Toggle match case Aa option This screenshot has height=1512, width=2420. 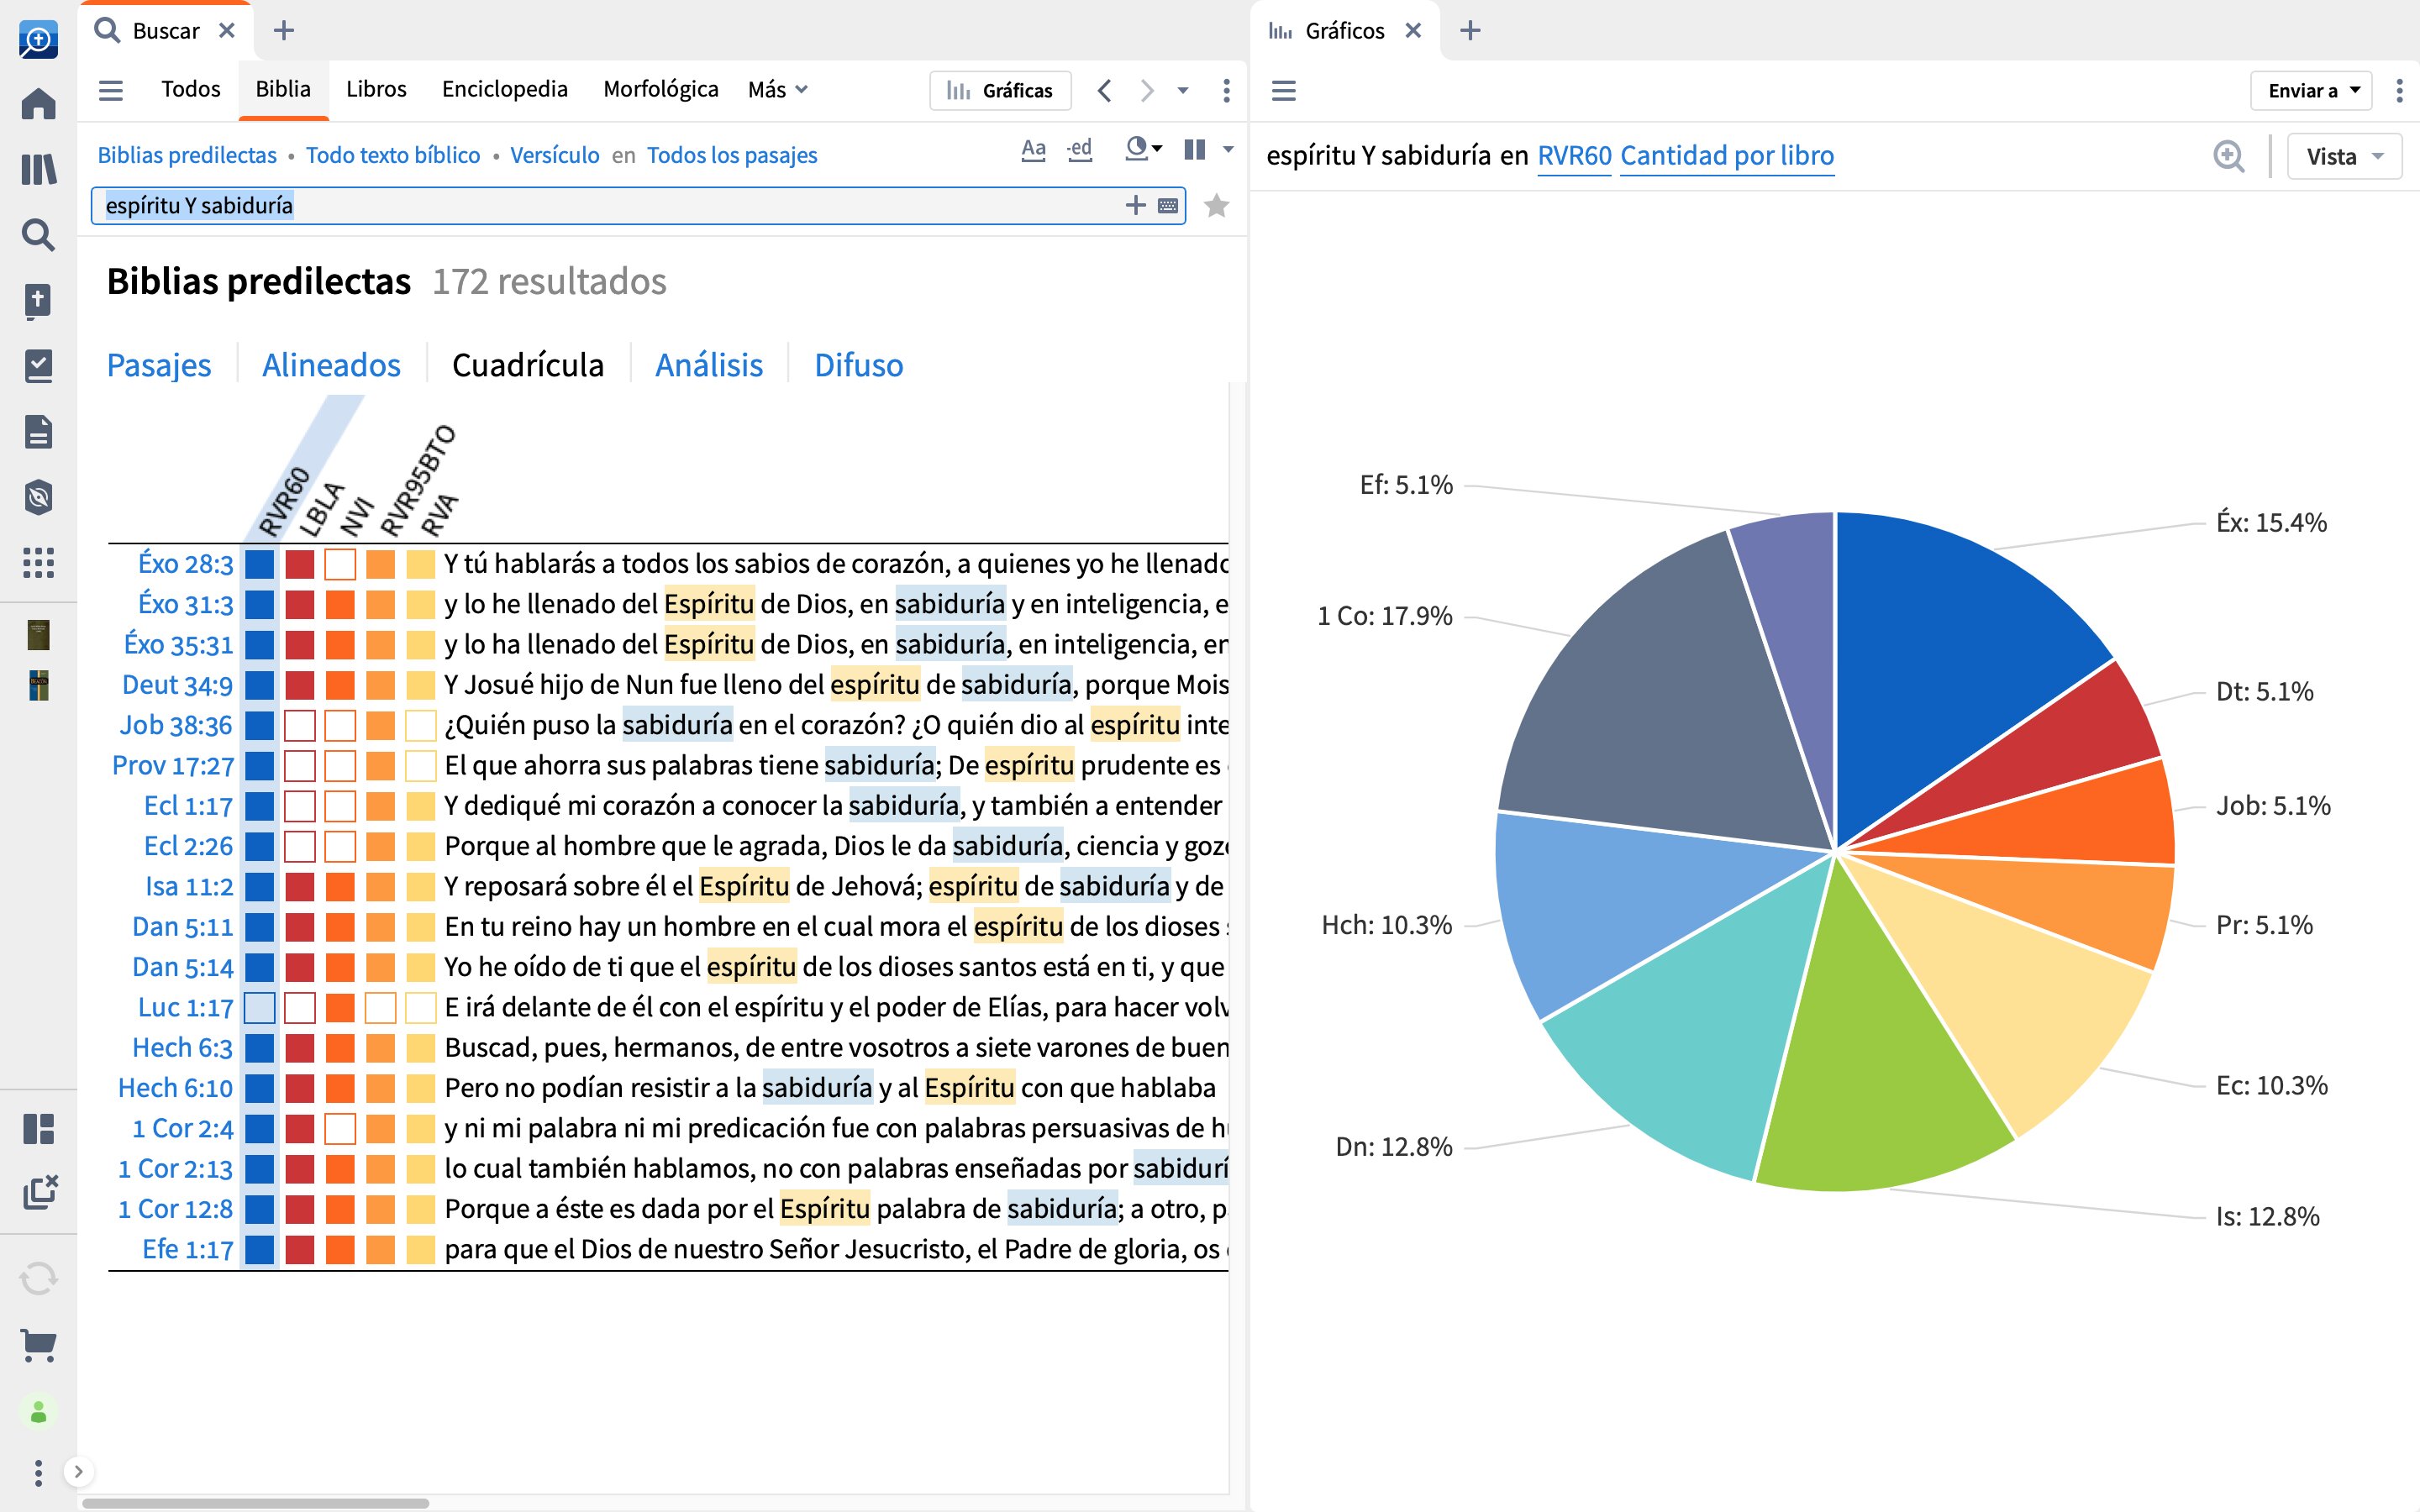pos(1033,150)
